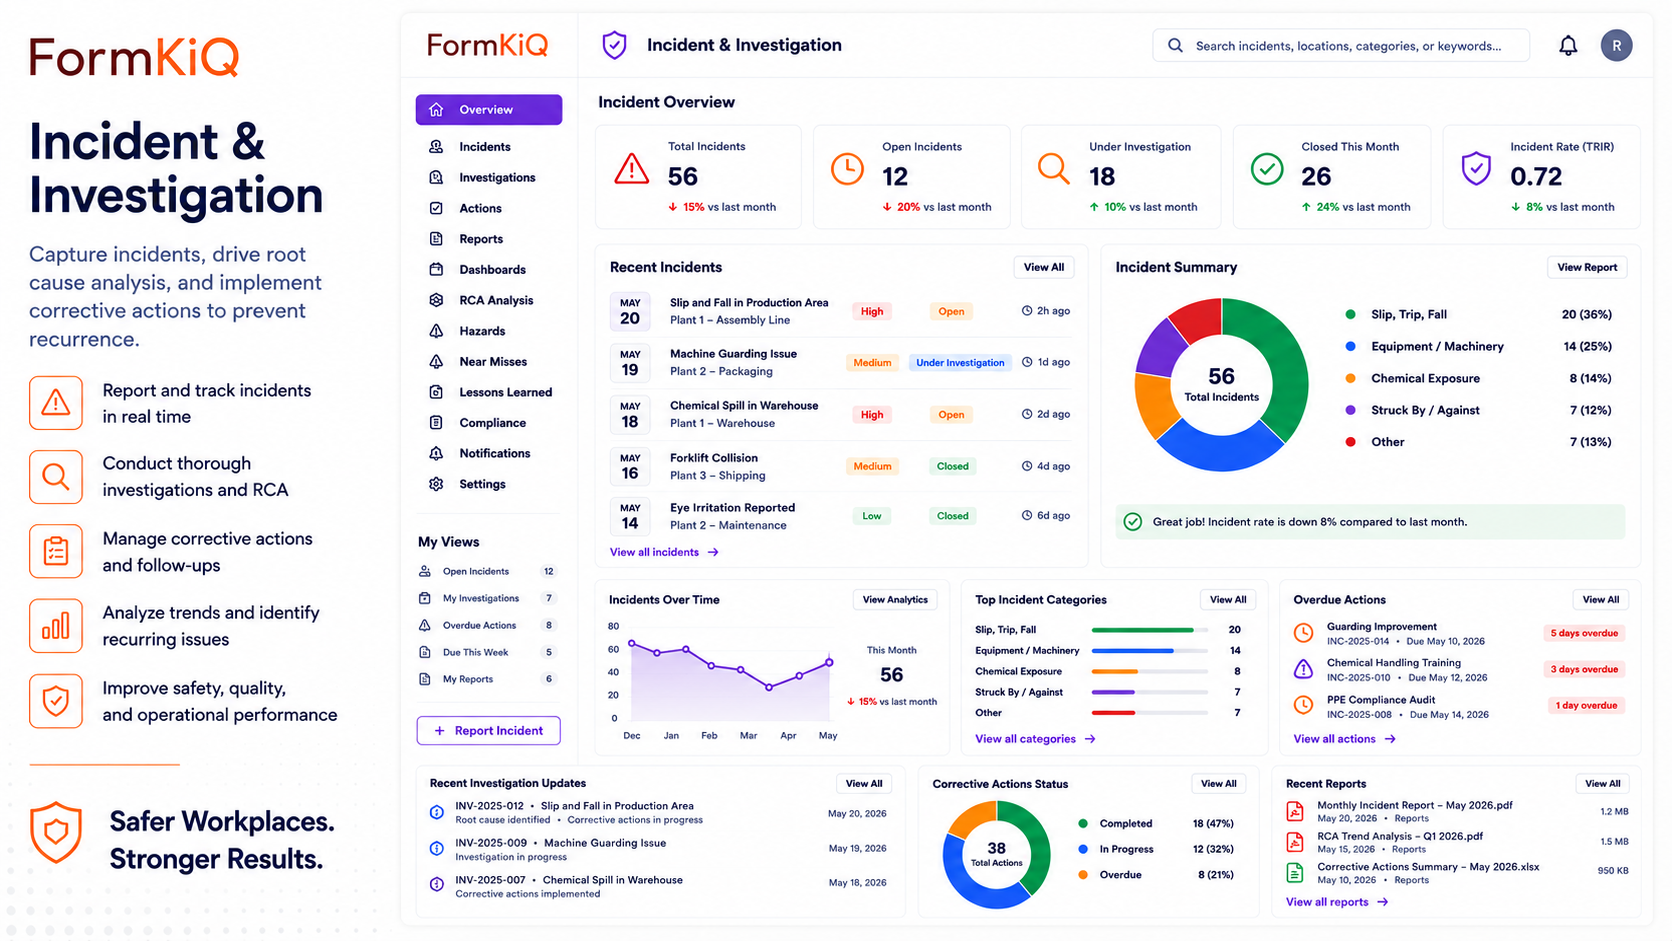Click the Under Investigation status badge
The image size is (1672, 941).
pos(960,363)
